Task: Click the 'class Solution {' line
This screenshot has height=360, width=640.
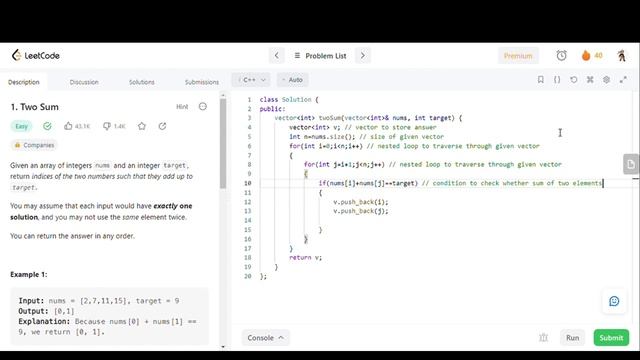Action: point(289,100)
